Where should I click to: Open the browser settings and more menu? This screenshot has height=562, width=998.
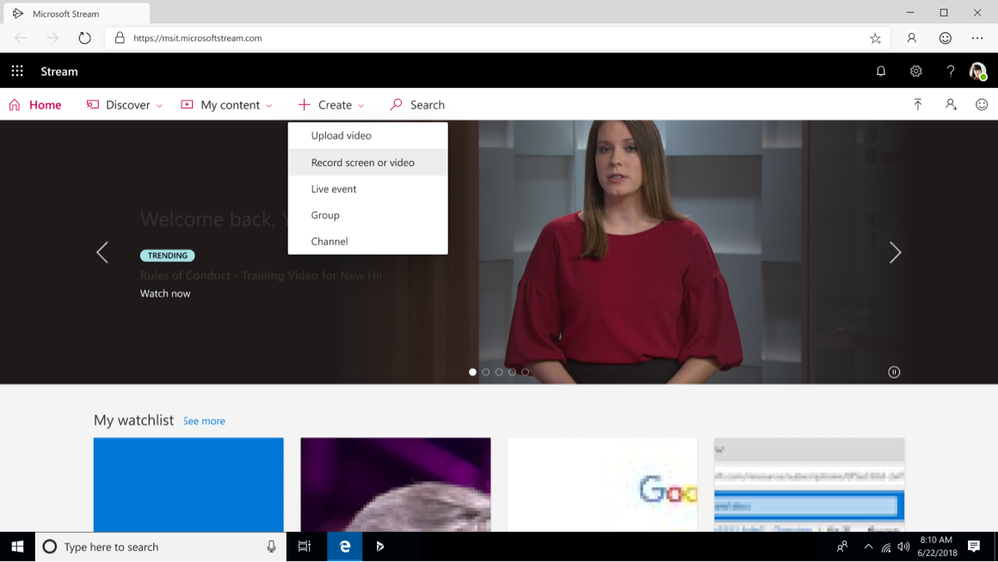click(x=977, y=38)
